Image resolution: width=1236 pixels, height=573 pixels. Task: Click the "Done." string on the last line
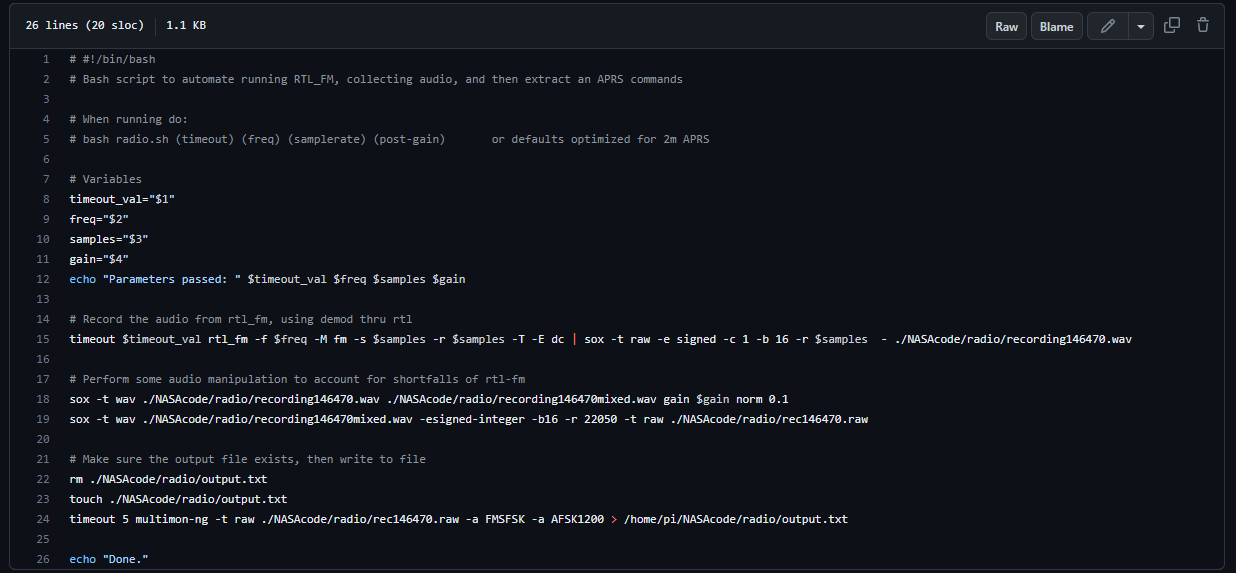tap(126, 559)
